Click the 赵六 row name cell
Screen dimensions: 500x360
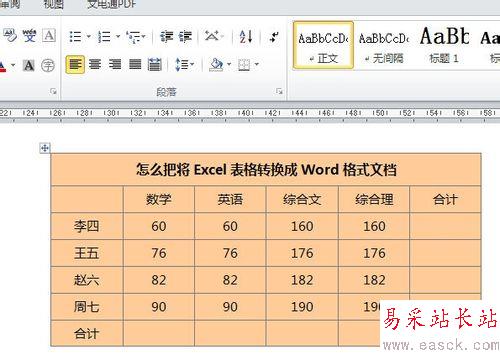click(87, 280)
